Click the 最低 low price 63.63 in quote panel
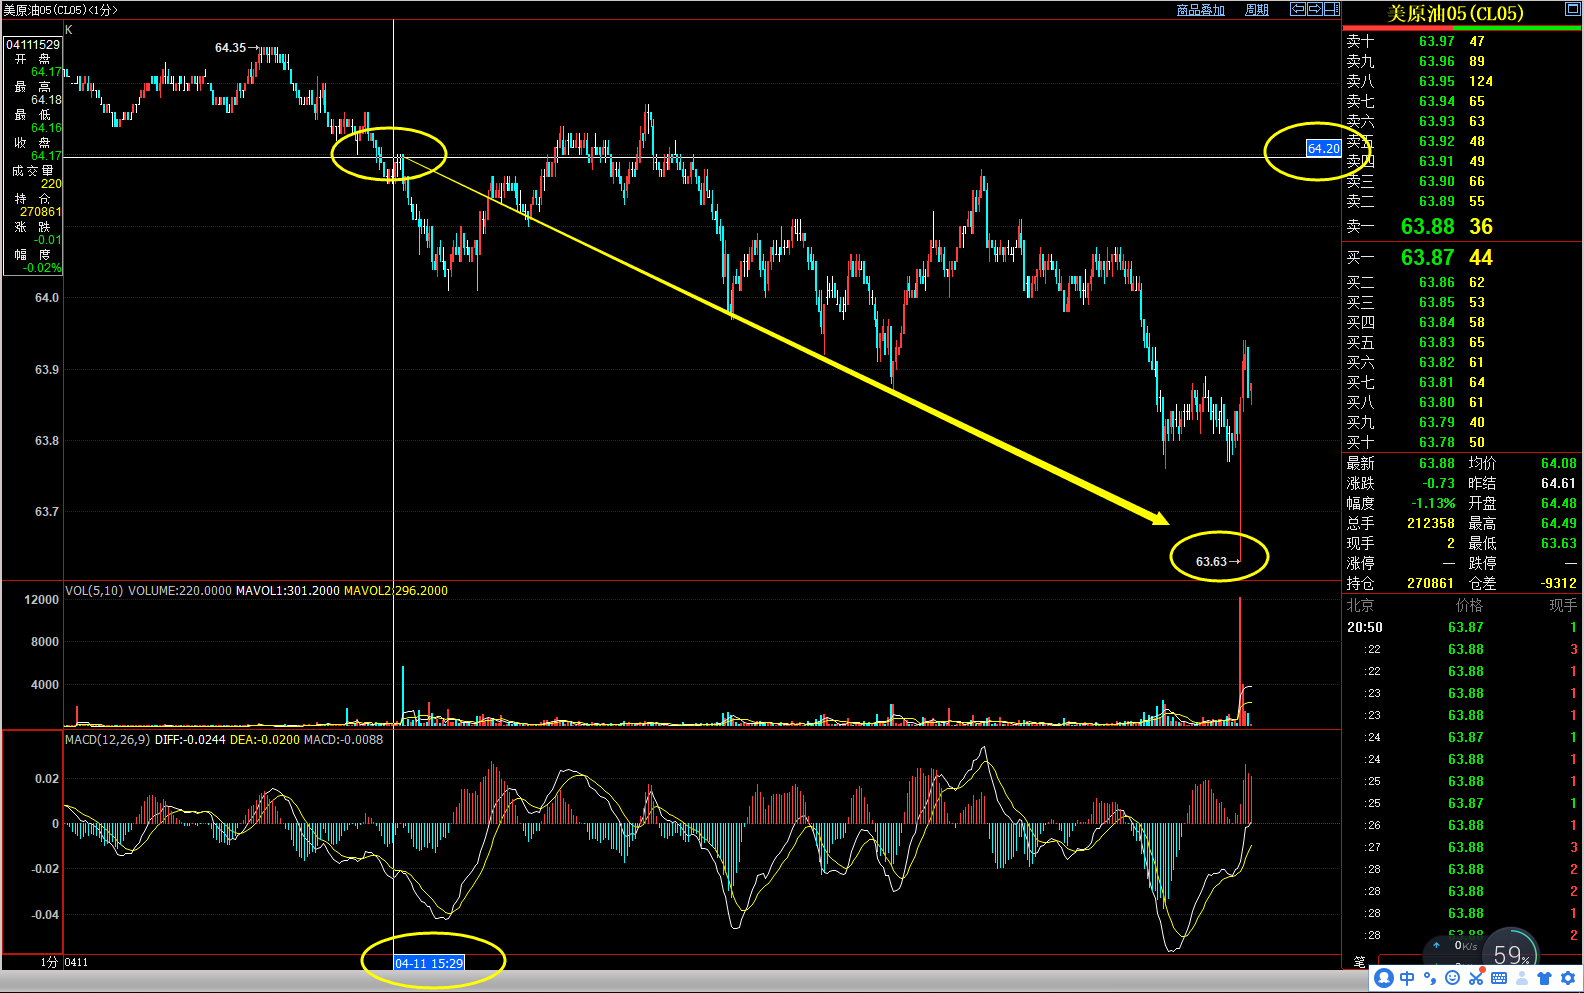Viewport: 1584px width, 993px height. [1558, 543]
